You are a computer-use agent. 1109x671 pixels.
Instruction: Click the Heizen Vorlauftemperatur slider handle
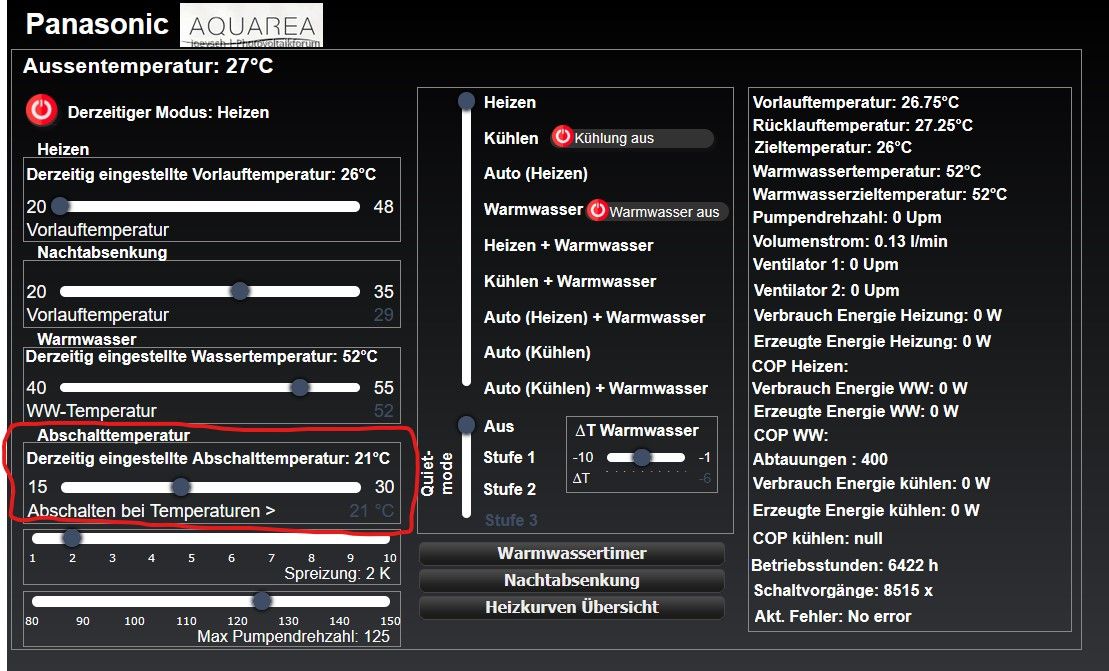click(x=61, y=206)
